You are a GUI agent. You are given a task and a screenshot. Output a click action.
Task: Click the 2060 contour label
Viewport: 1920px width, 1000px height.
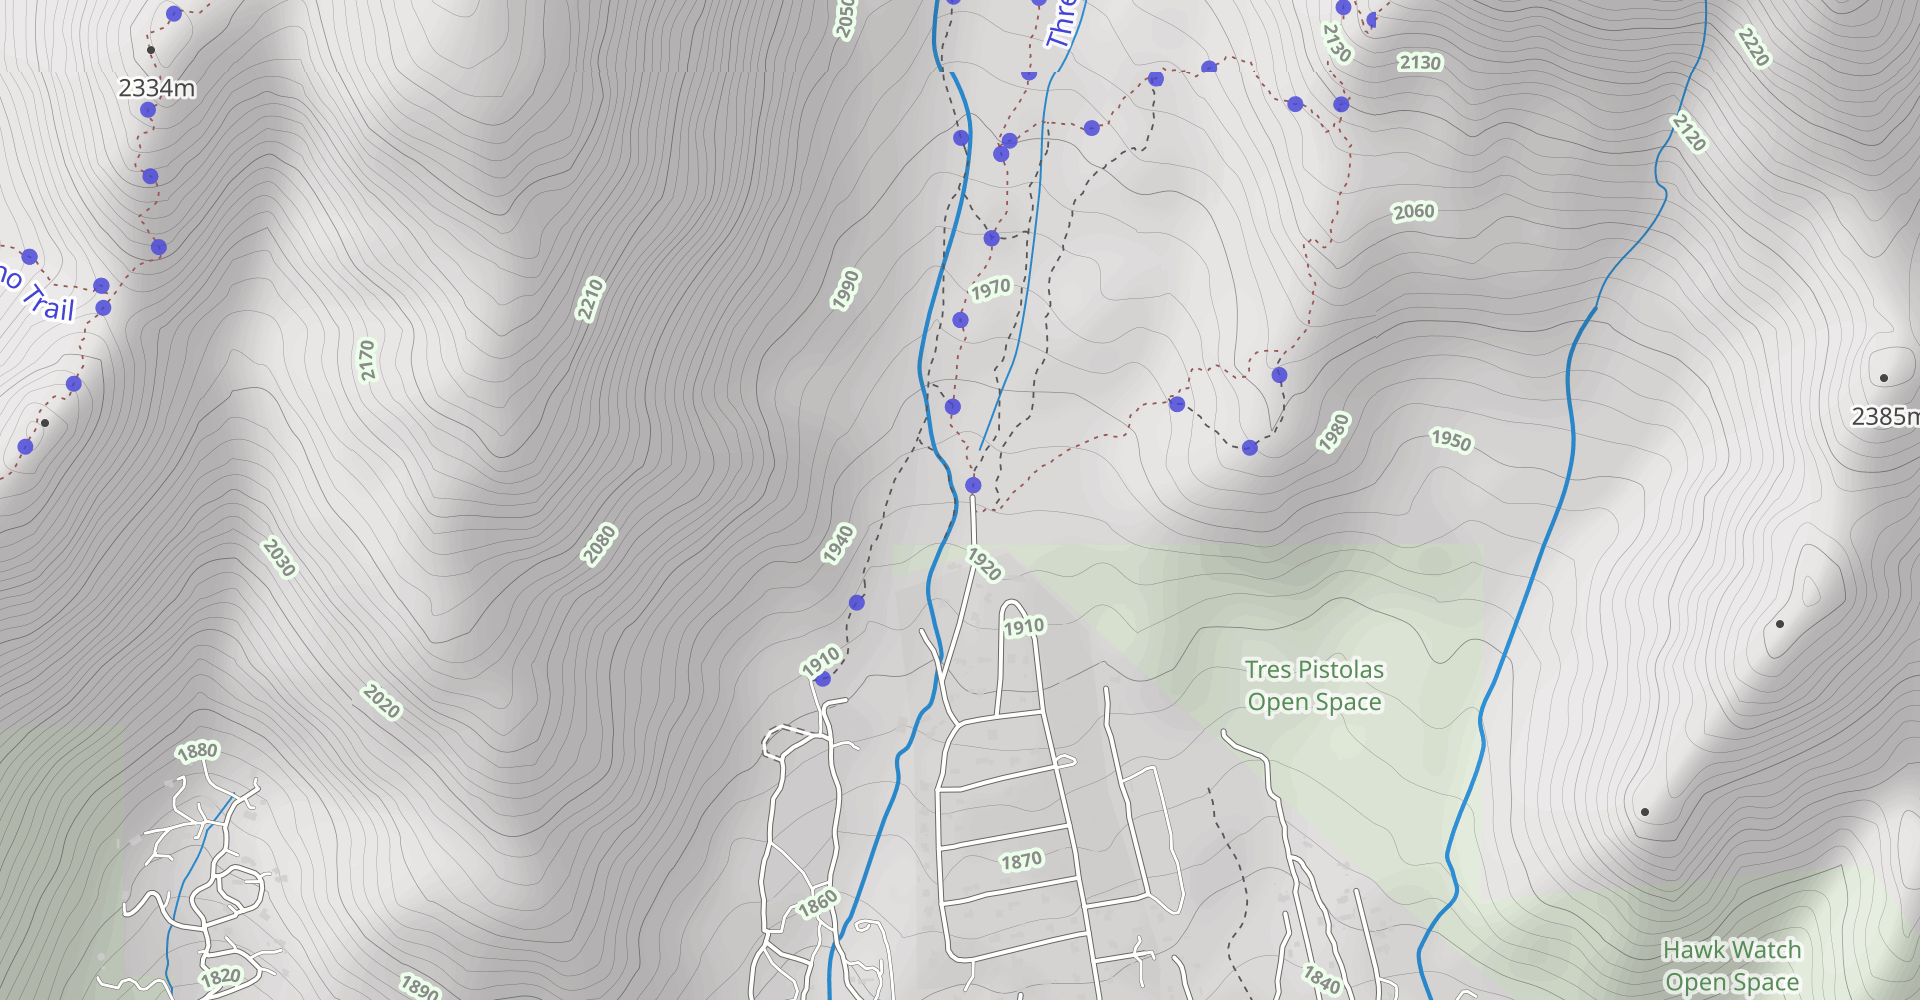click(x=1414, y=212)
